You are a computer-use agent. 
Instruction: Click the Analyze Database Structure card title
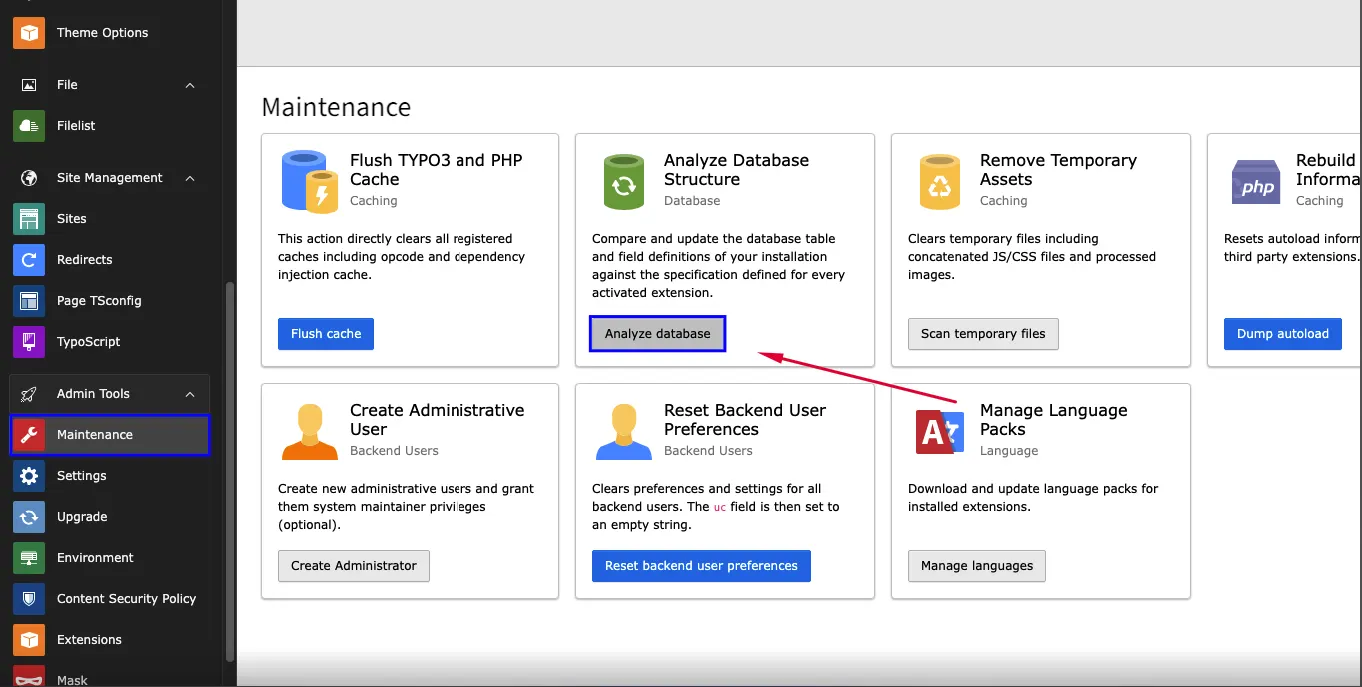736,170
